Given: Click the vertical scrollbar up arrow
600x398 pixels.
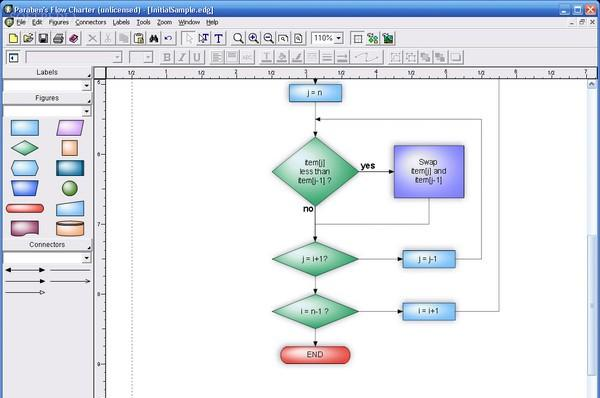Looking at the screenshot, I should (592, 84).
